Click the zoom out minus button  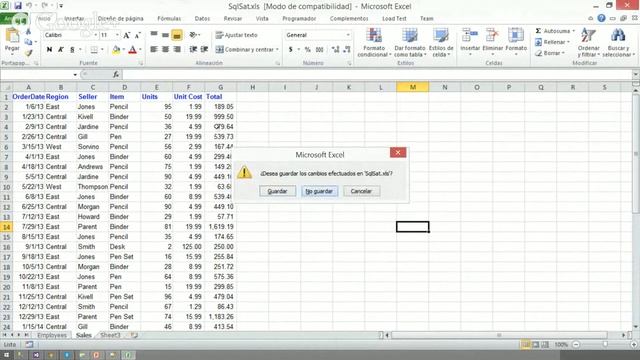click(x=576, y=345)
